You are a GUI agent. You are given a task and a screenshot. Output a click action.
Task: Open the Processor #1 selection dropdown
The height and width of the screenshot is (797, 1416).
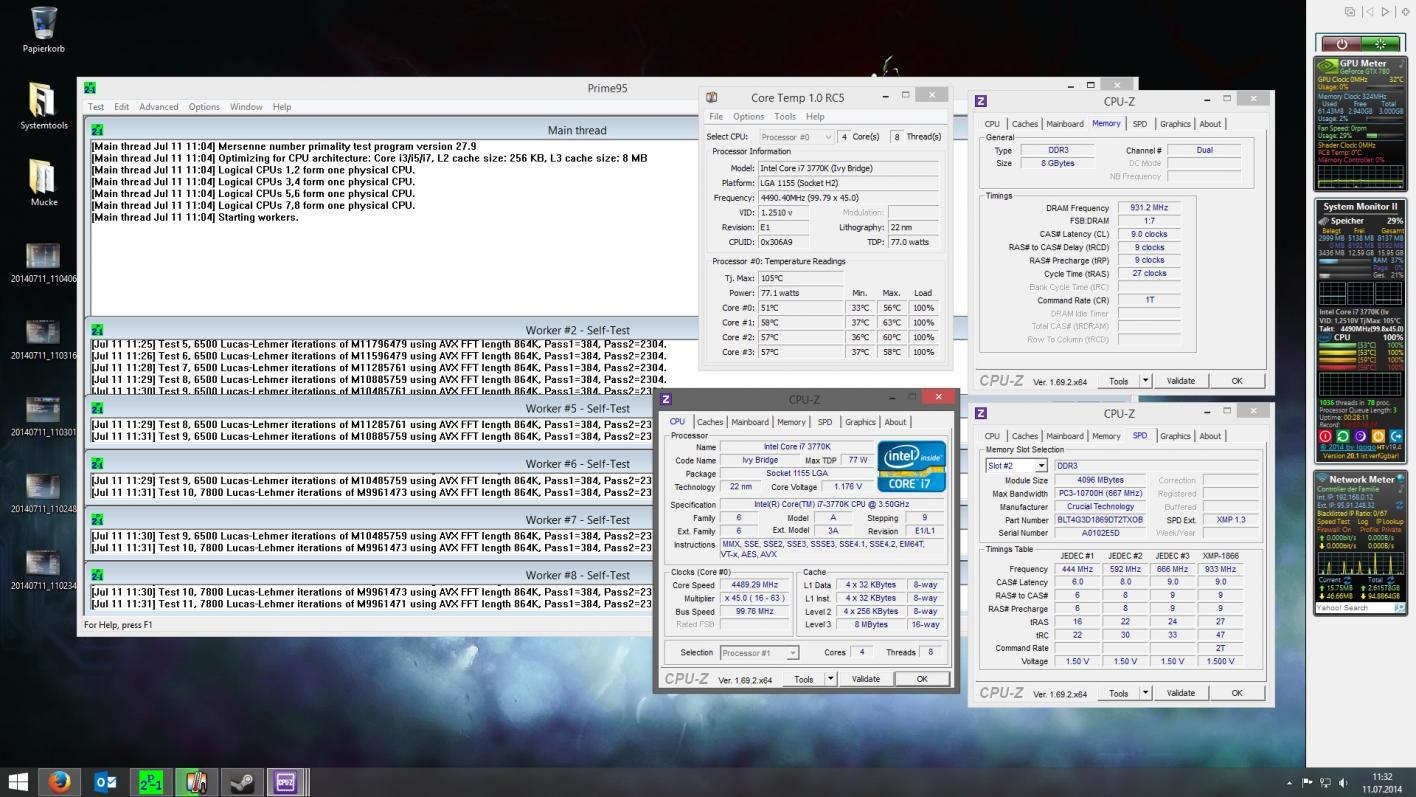759,653
